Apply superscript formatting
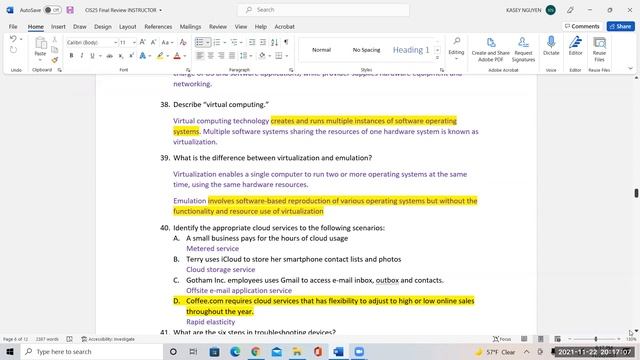This screenshot has height=360, width=640. [x=131, y=56]
